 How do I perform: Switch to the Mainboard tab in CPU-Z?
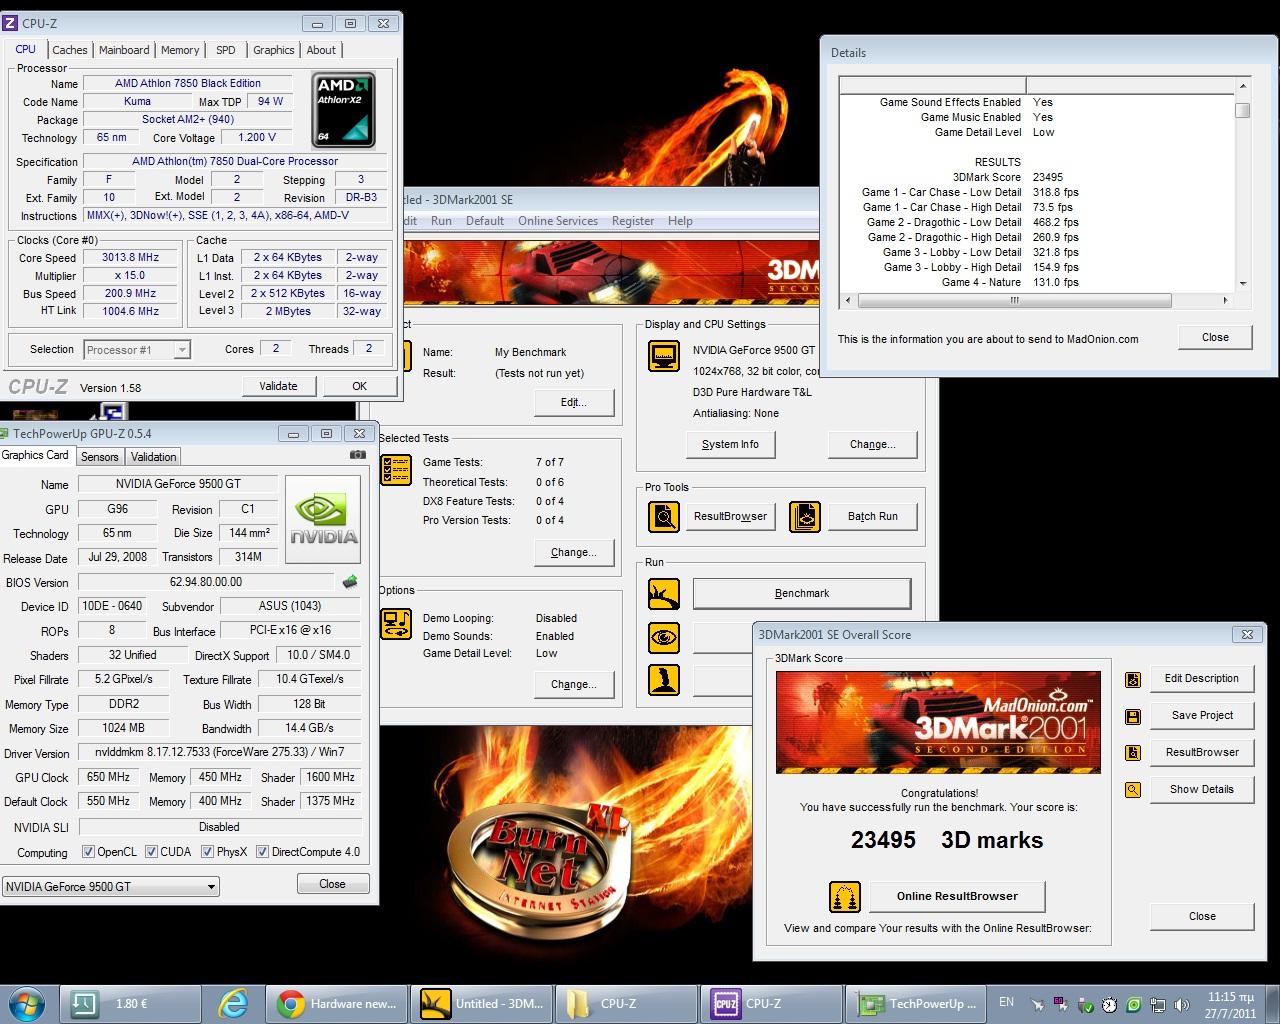coord(124,50)
